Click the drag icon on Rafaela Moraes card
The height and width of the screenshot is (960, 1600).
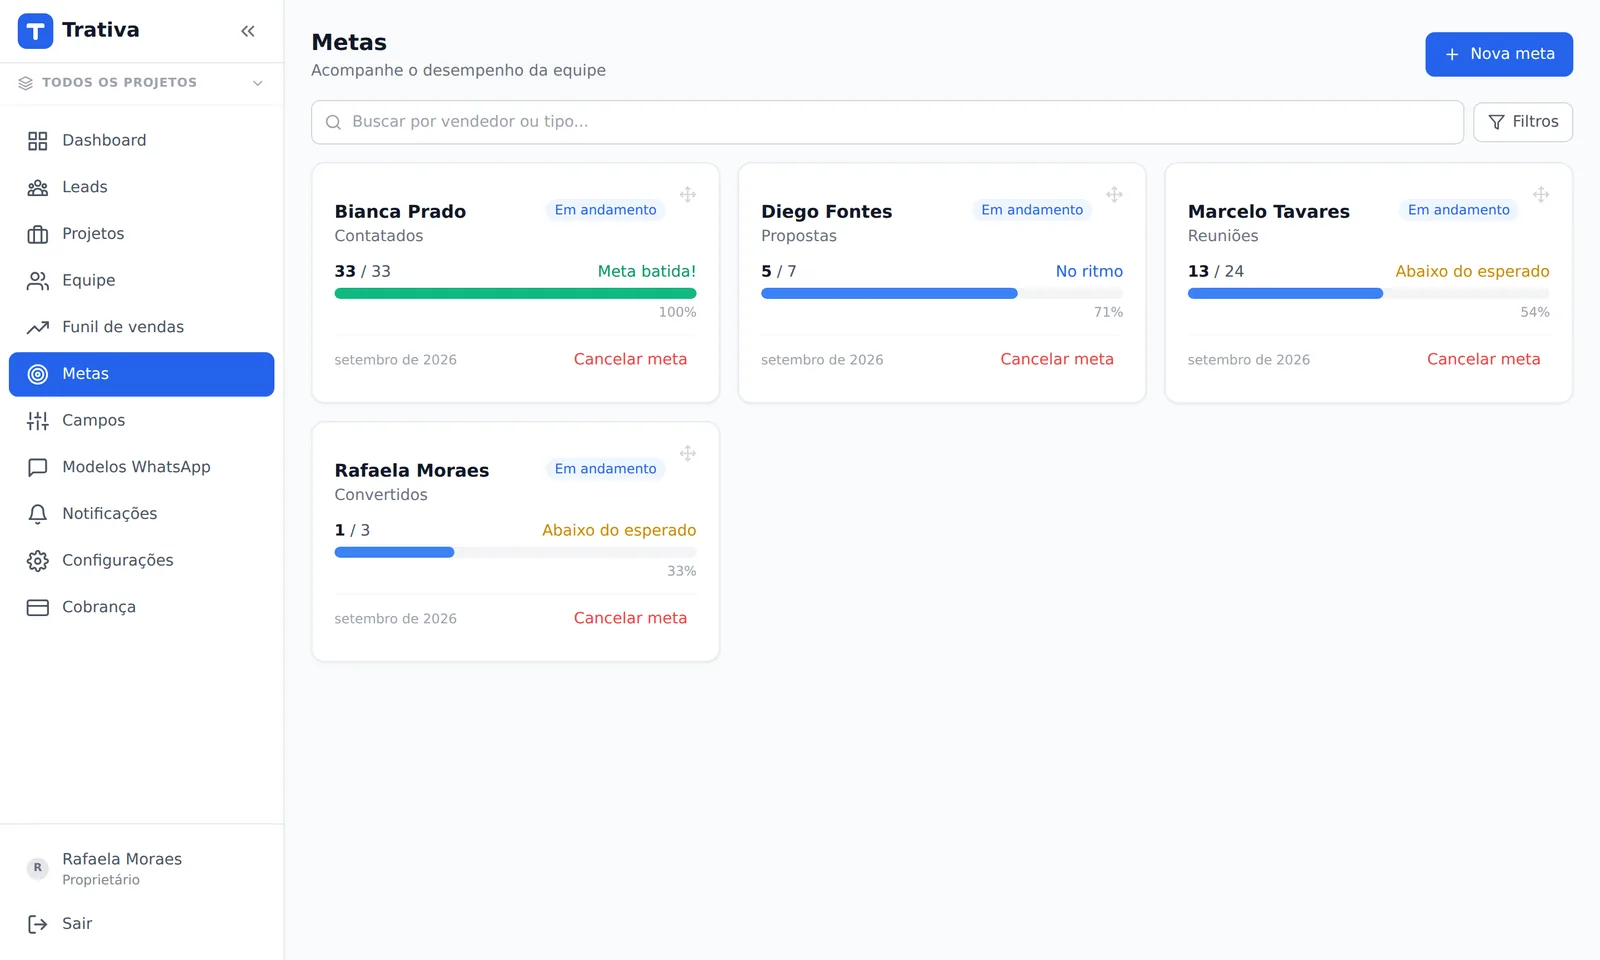coord(688,453)
